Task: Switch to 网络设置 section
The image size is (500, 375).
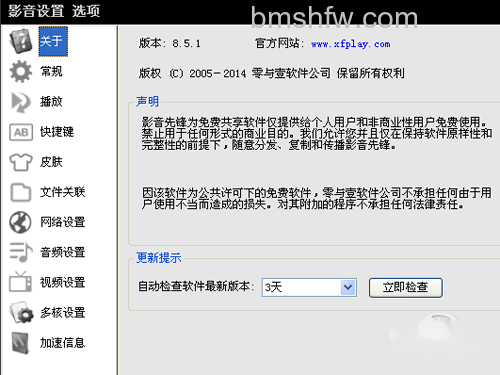Action: (x=63, y=222)
